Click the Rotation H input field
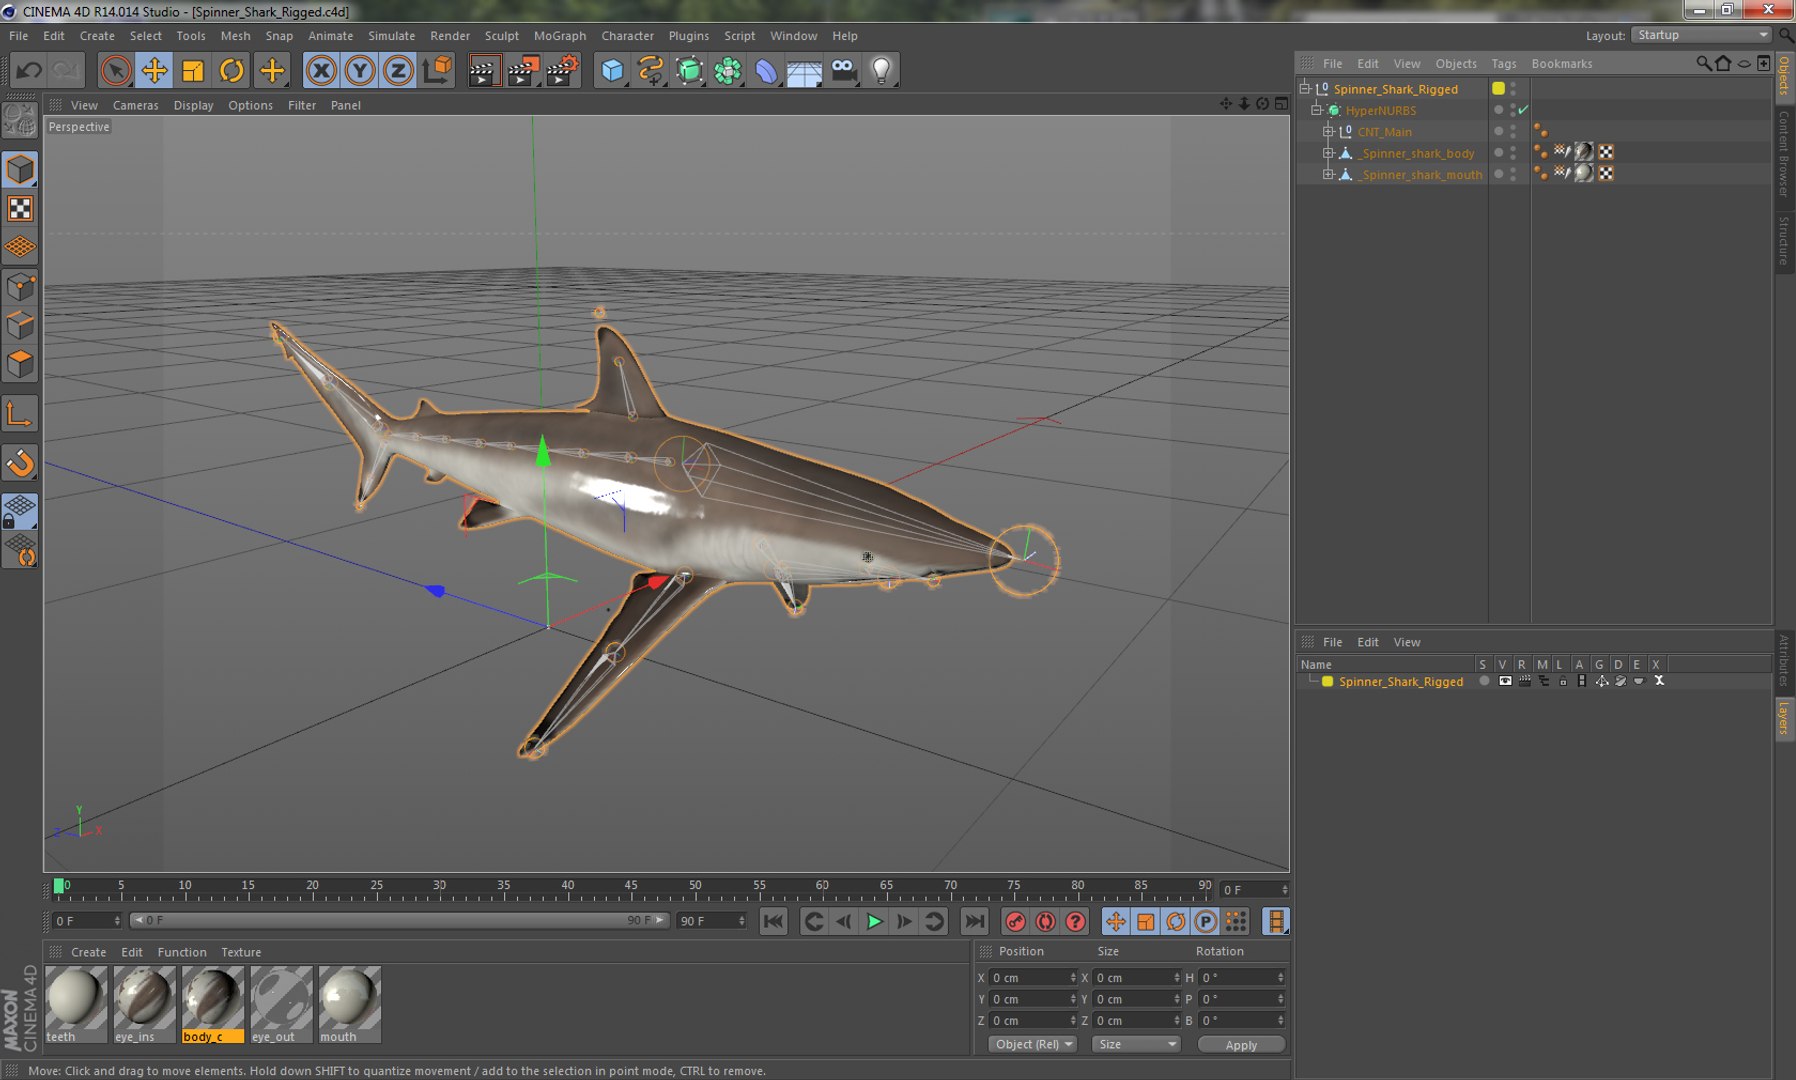This screenshot has height=1080, width=1796. 1241,978
